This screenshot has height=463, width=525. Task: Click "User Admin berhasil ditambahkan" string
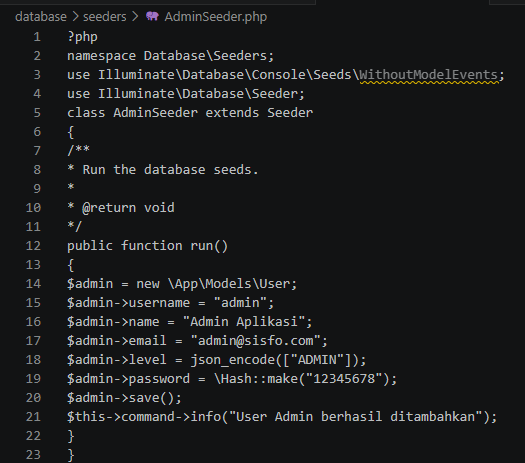point(356,417)
